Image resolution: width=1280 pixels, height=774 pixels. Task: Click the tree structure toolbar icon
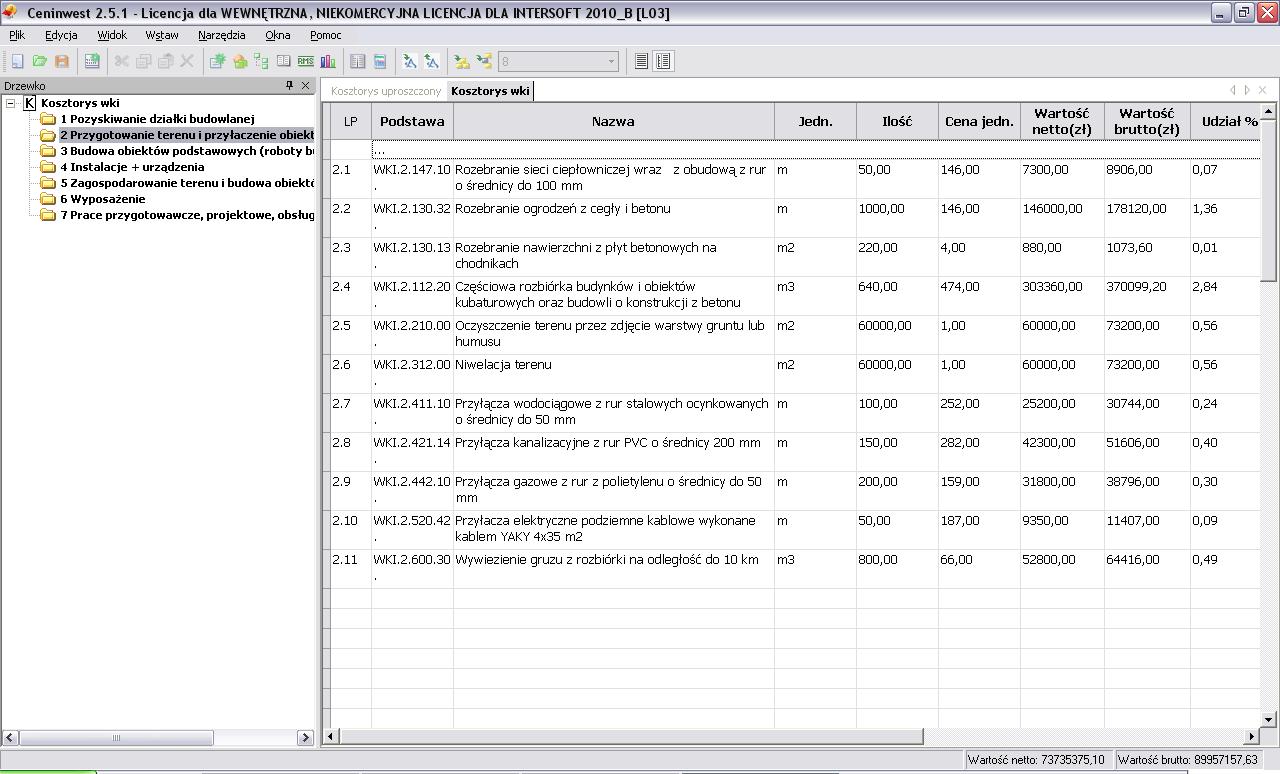[261, 61]
